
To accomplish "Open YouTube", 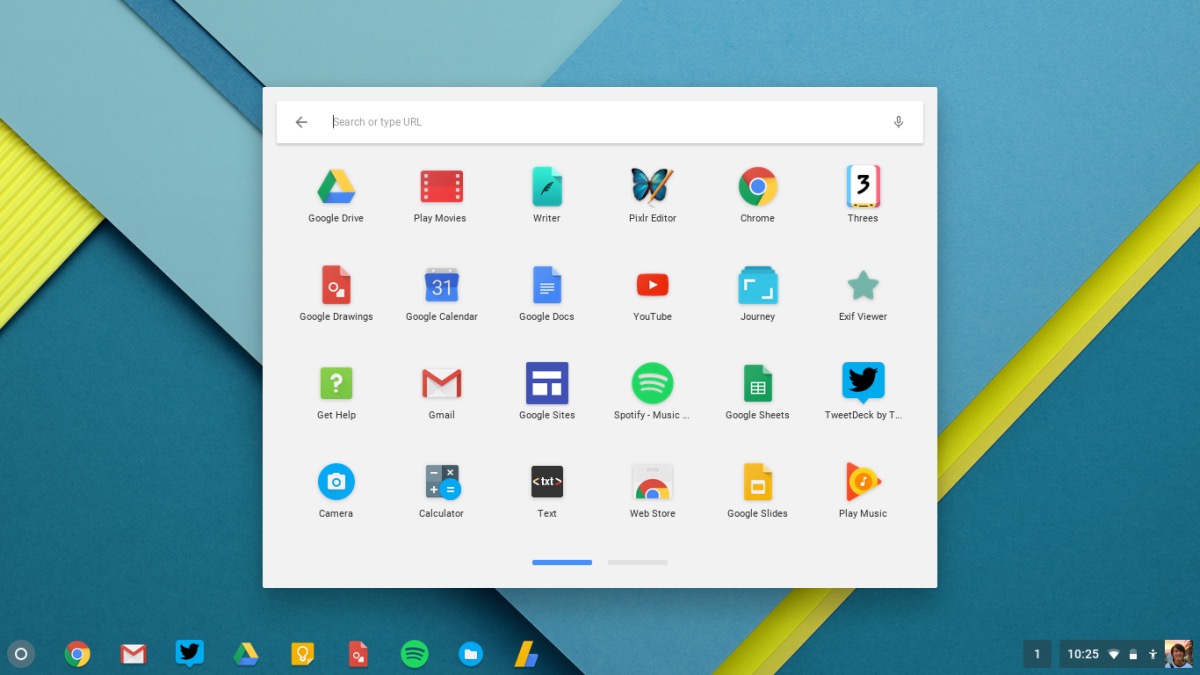I will point(651,284).
